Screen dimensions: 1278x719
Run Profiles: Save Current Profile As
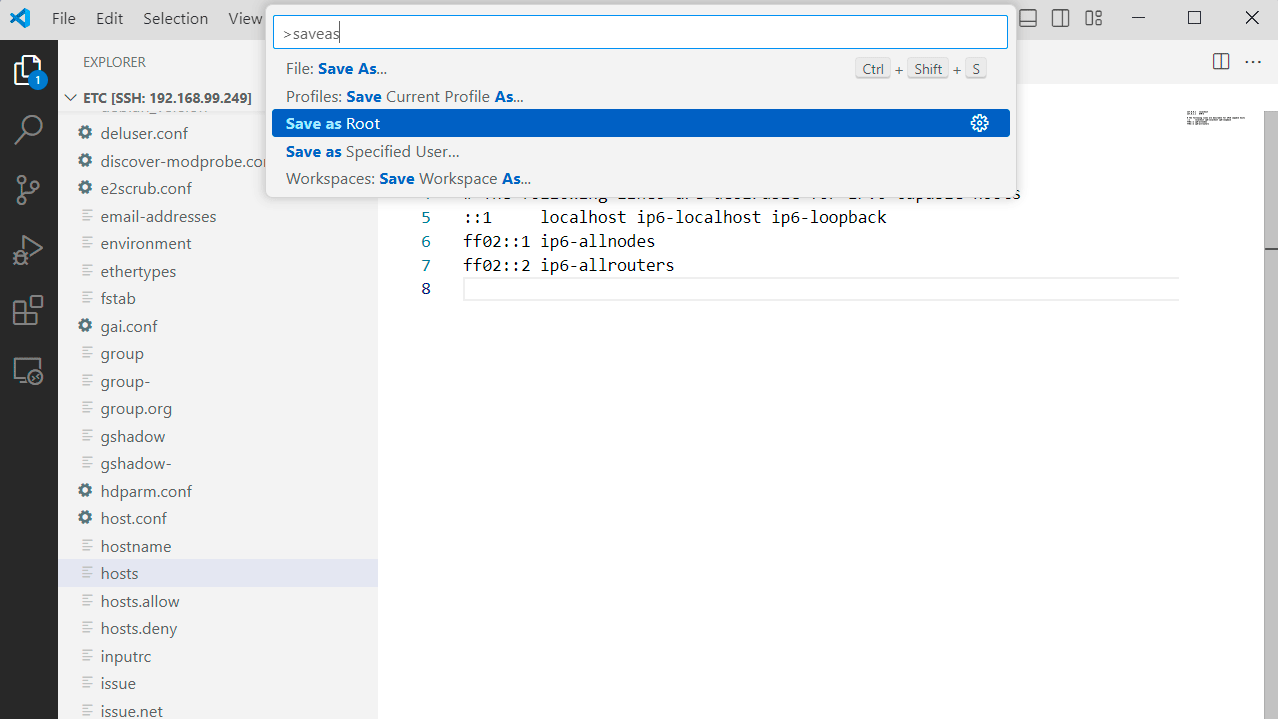pos(640,96)
